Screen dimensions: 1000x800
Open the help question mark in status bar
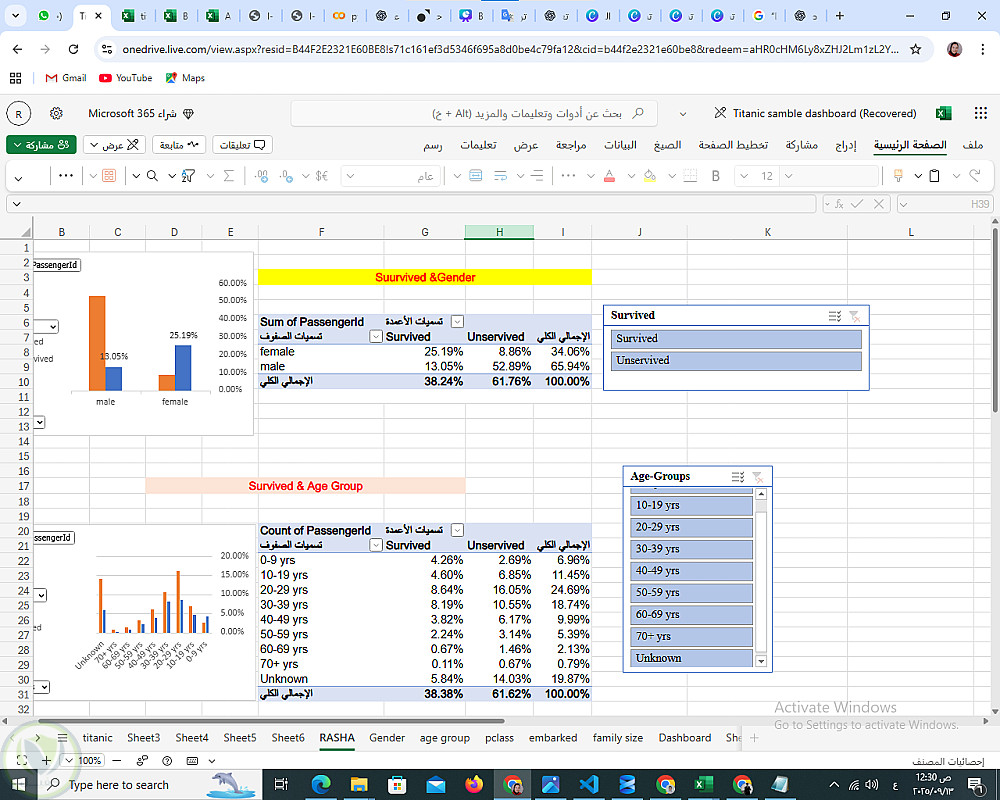point(167,760)
